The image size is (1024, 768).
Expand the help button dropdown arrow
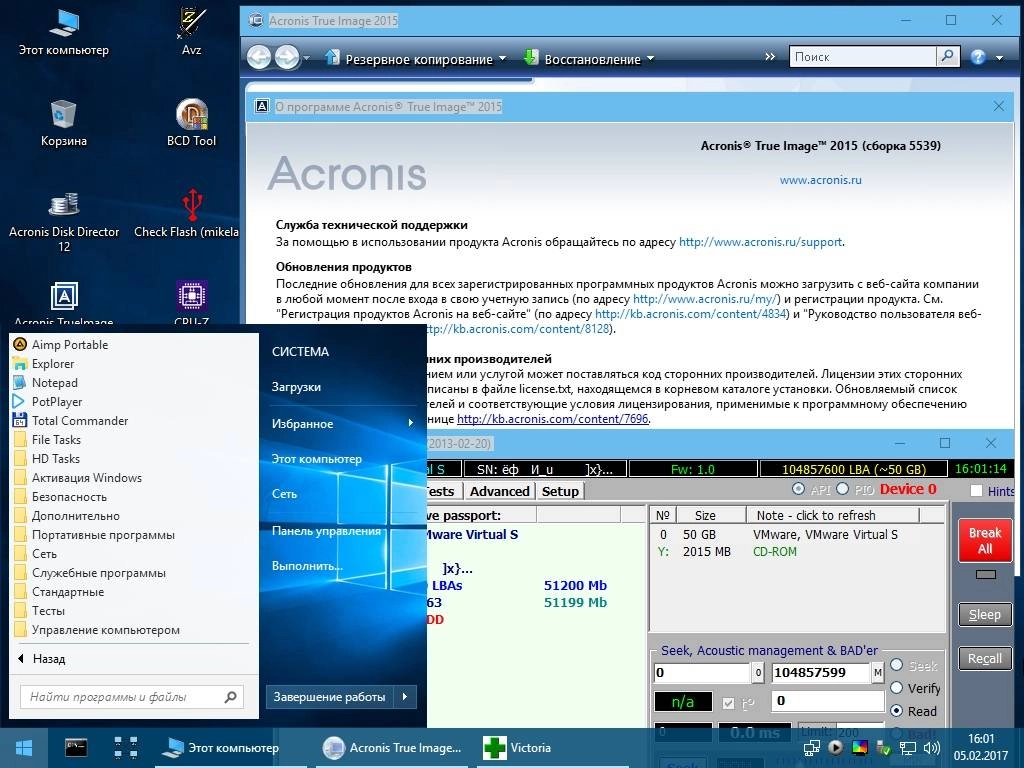(999, 58)
